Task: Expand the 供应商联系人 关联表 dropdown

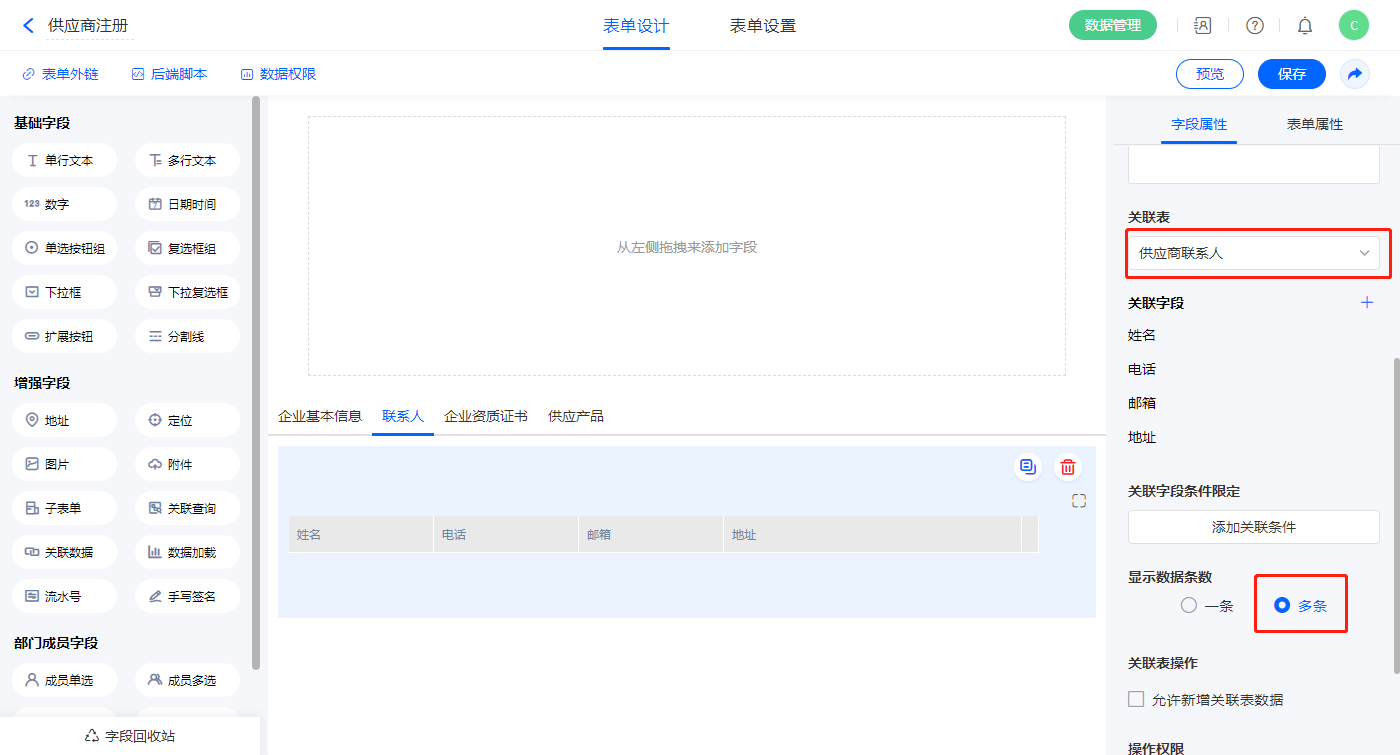Action: click(x=1253, y=254)
